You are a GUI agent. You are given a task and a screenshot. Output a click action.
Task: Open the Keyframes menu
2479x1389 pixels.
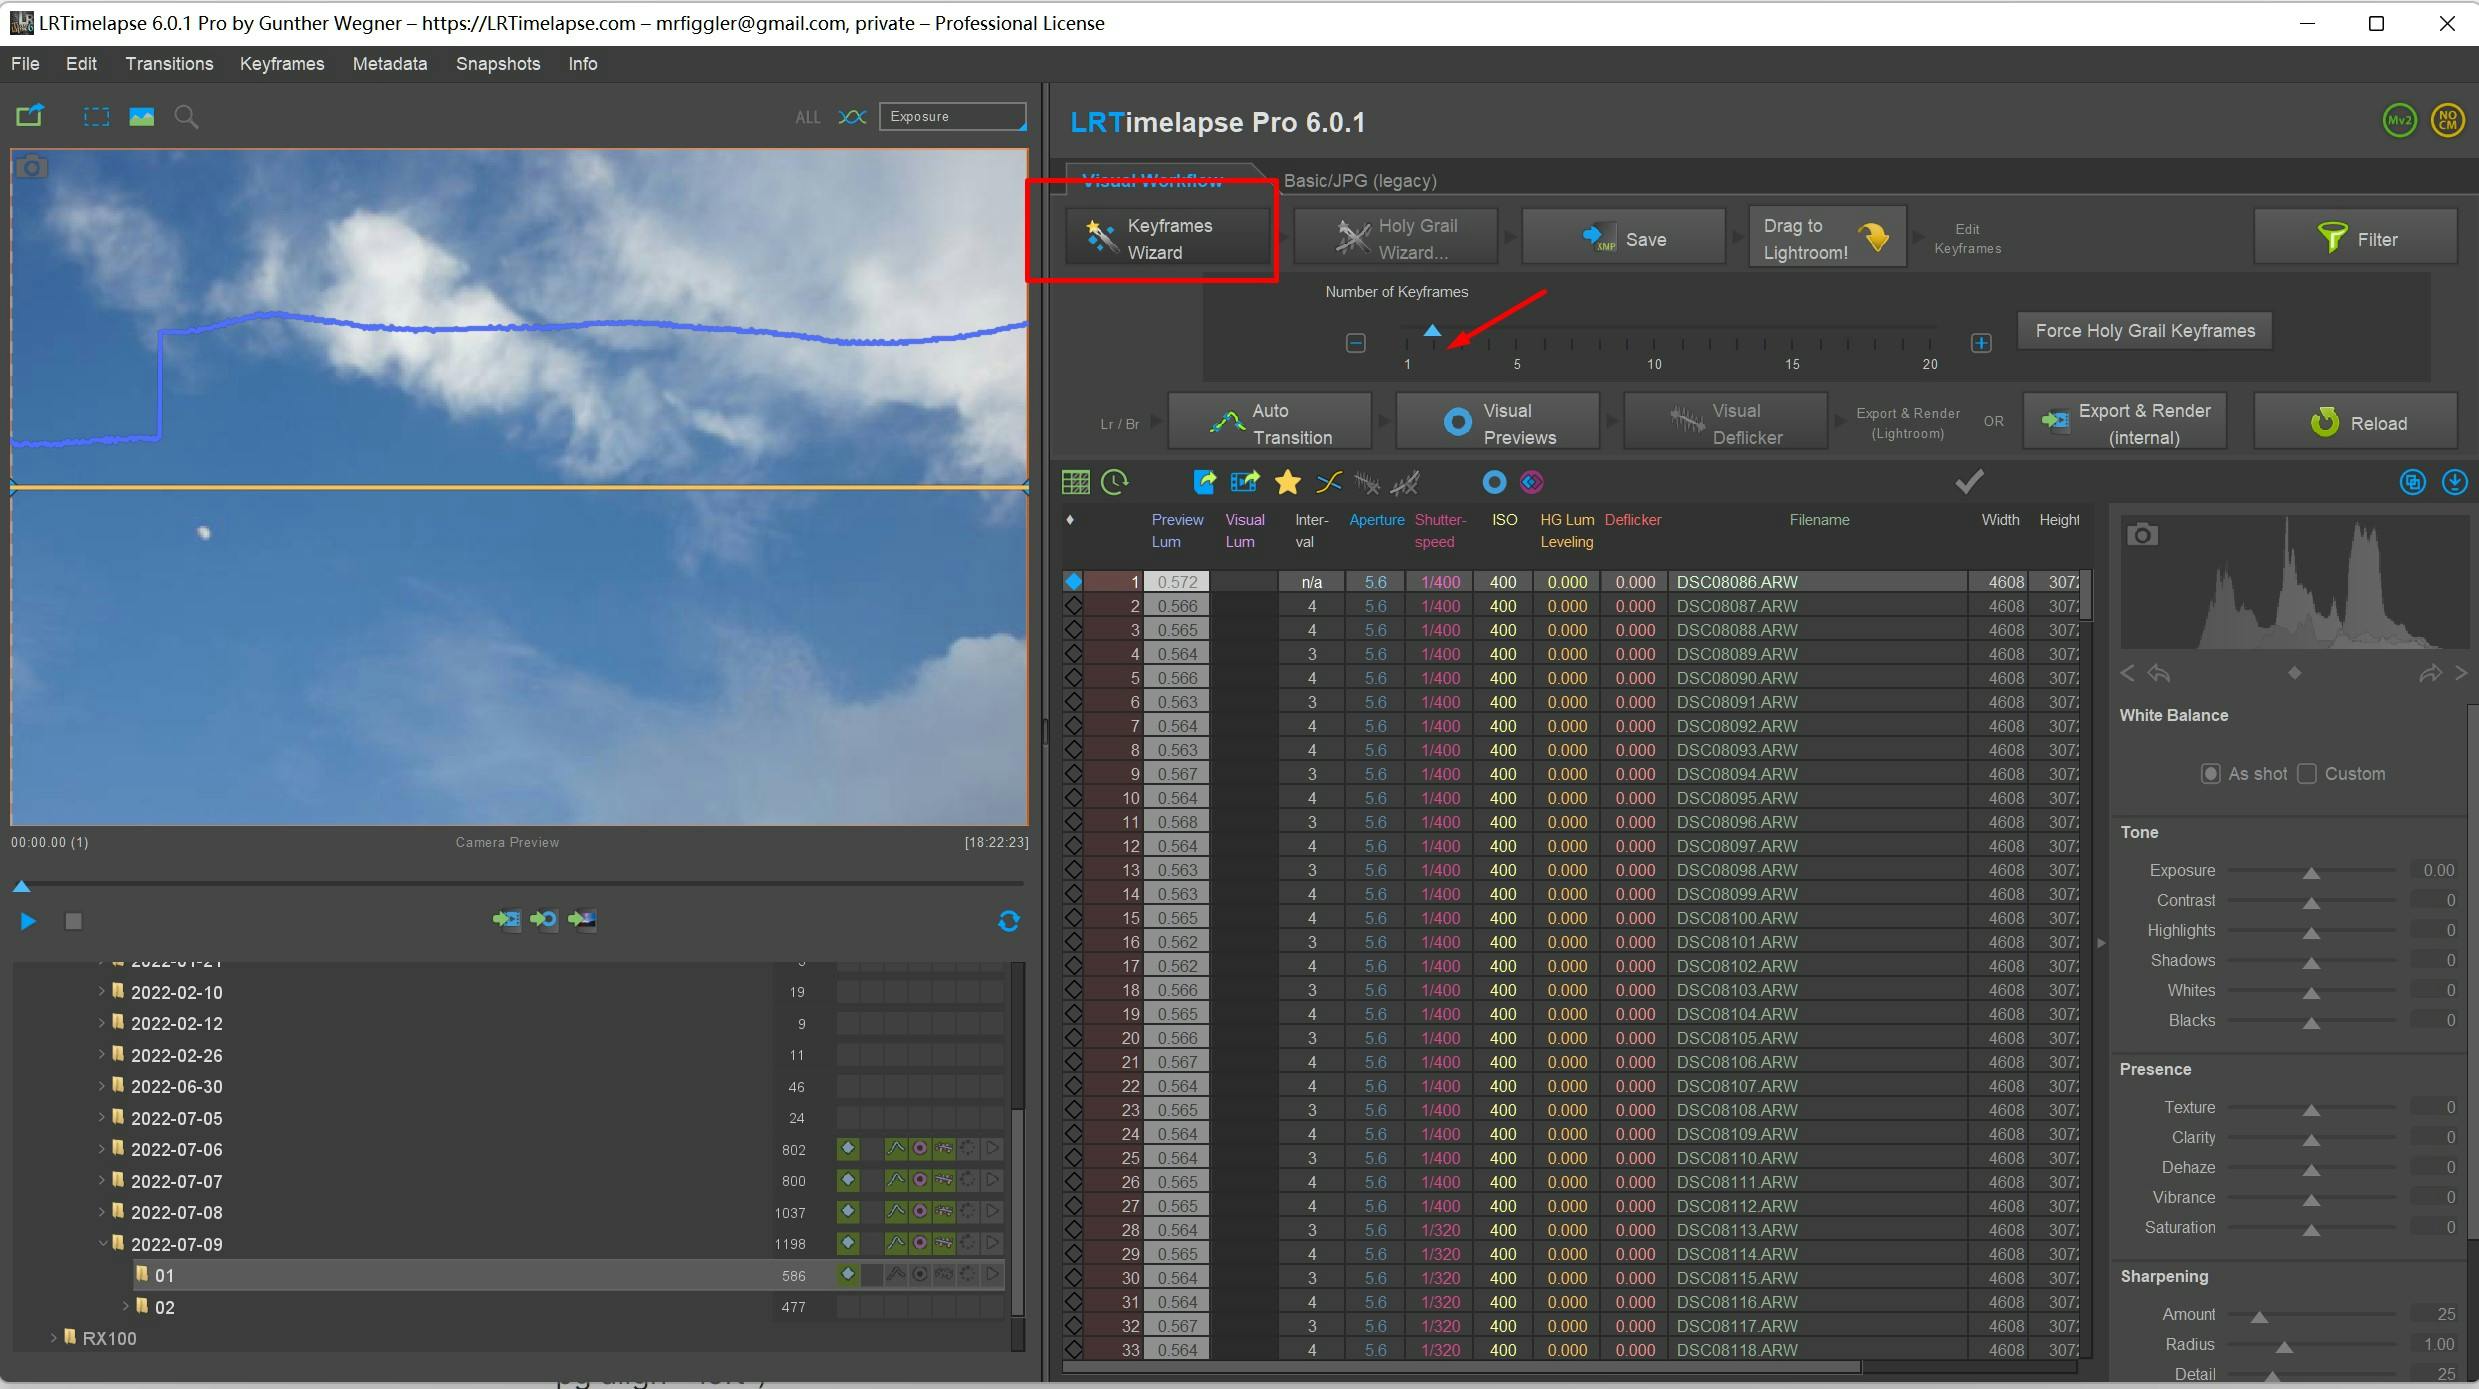click(x=282, y=64)
